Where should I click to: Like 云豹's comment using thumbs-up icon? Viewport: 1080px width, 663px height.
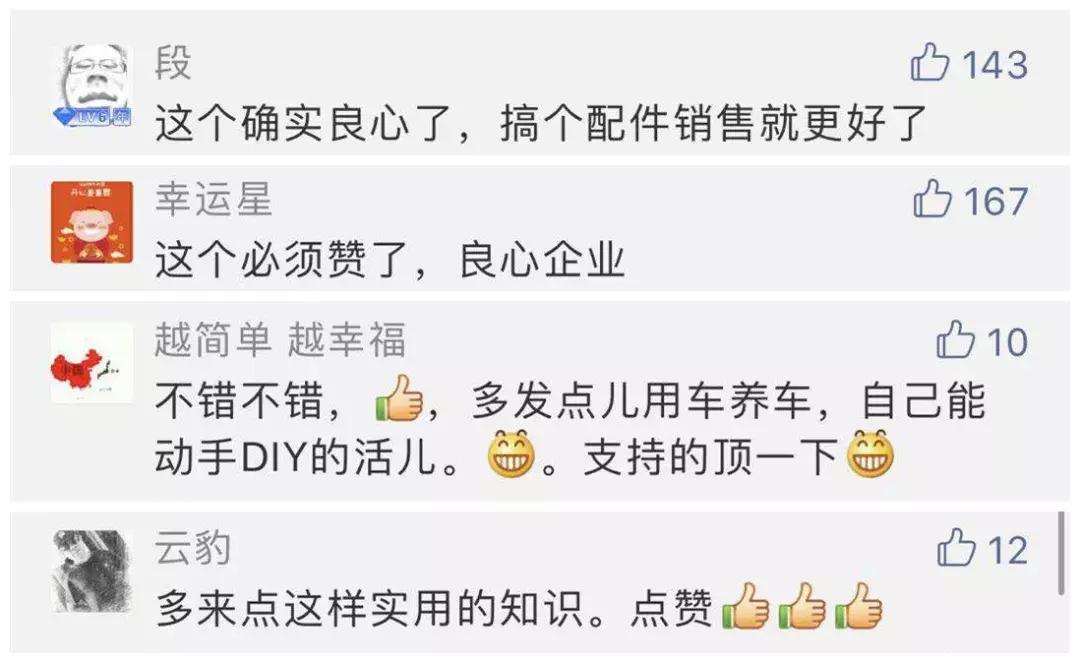[956, 548]
